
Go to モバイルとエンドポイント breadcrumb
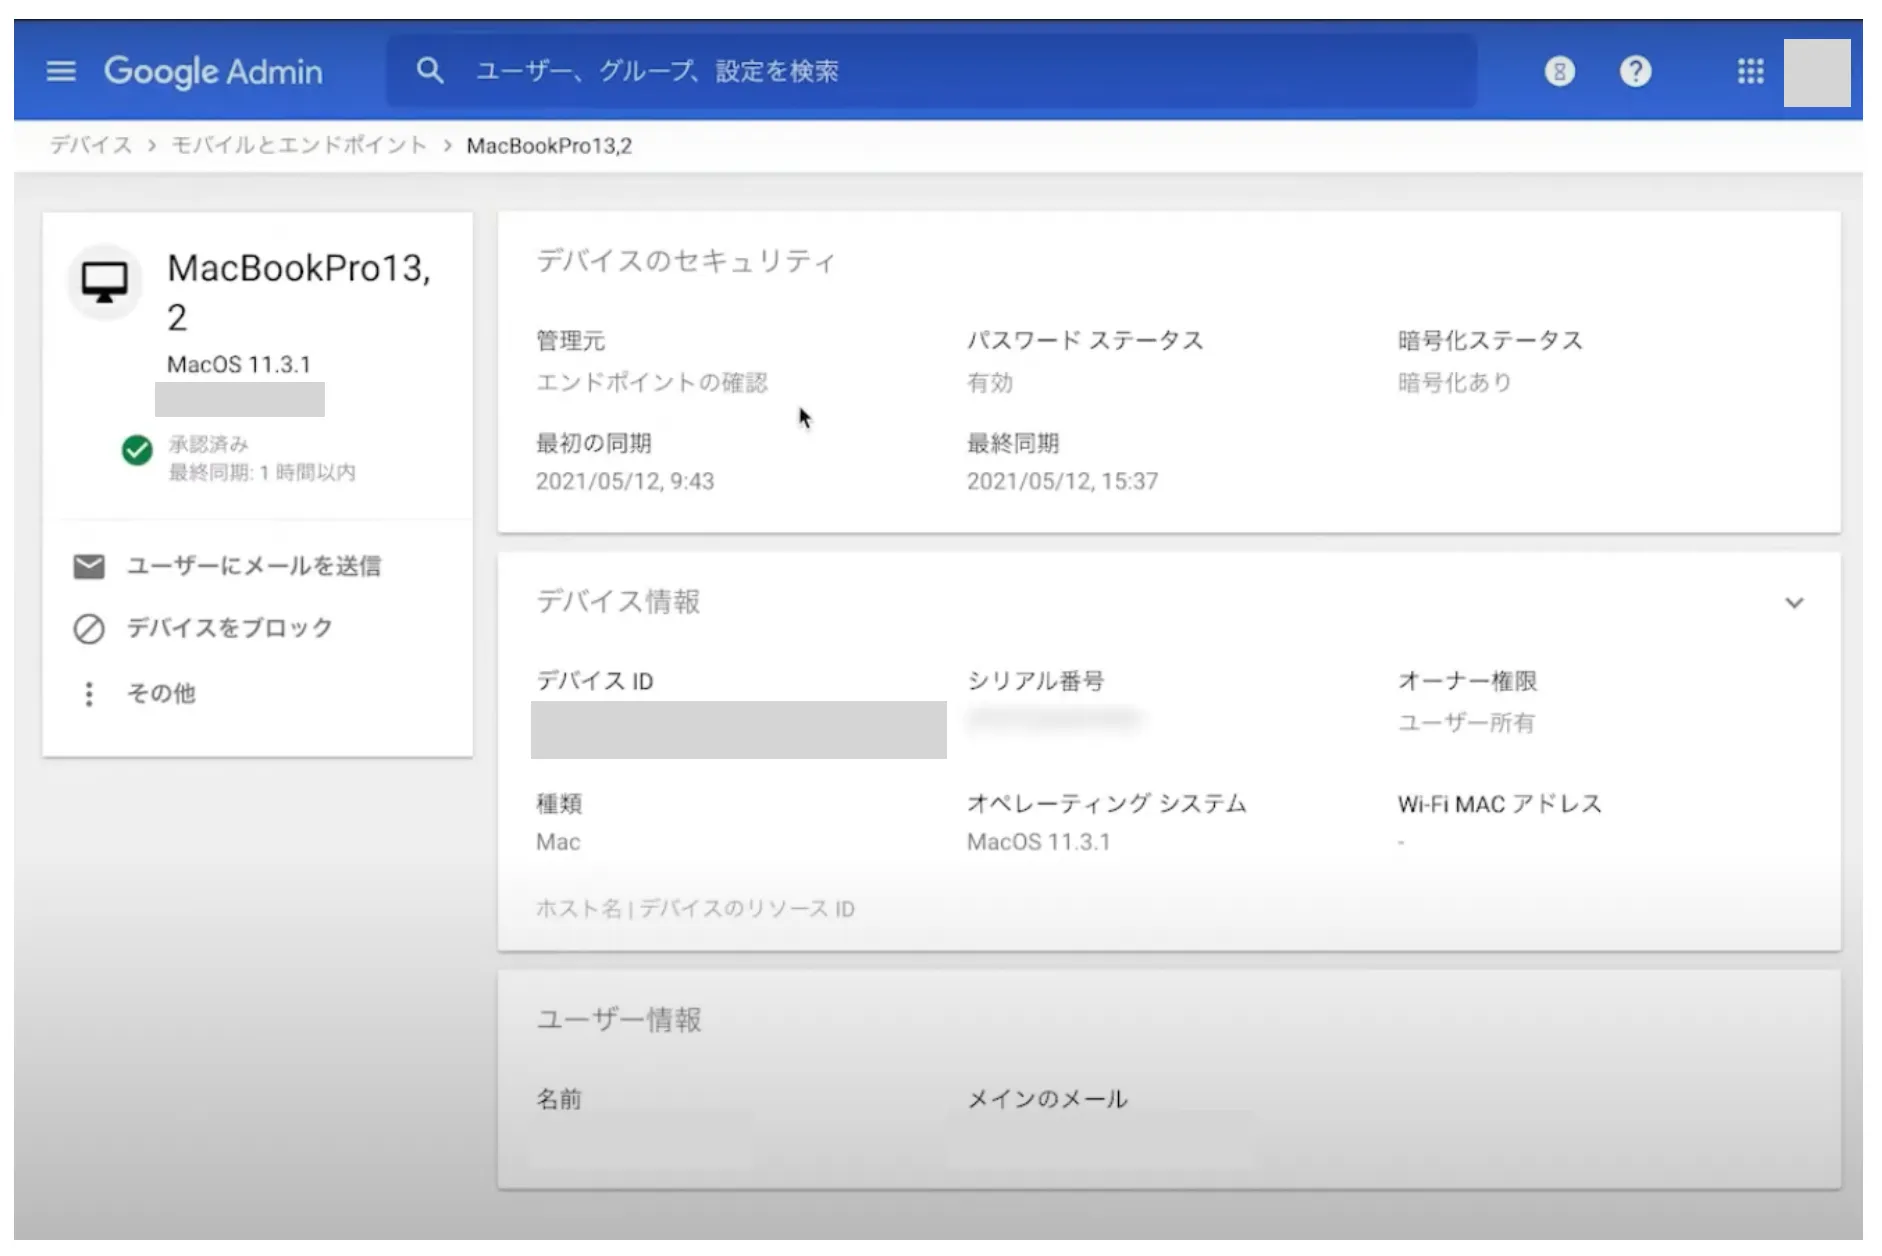point(299,146)
